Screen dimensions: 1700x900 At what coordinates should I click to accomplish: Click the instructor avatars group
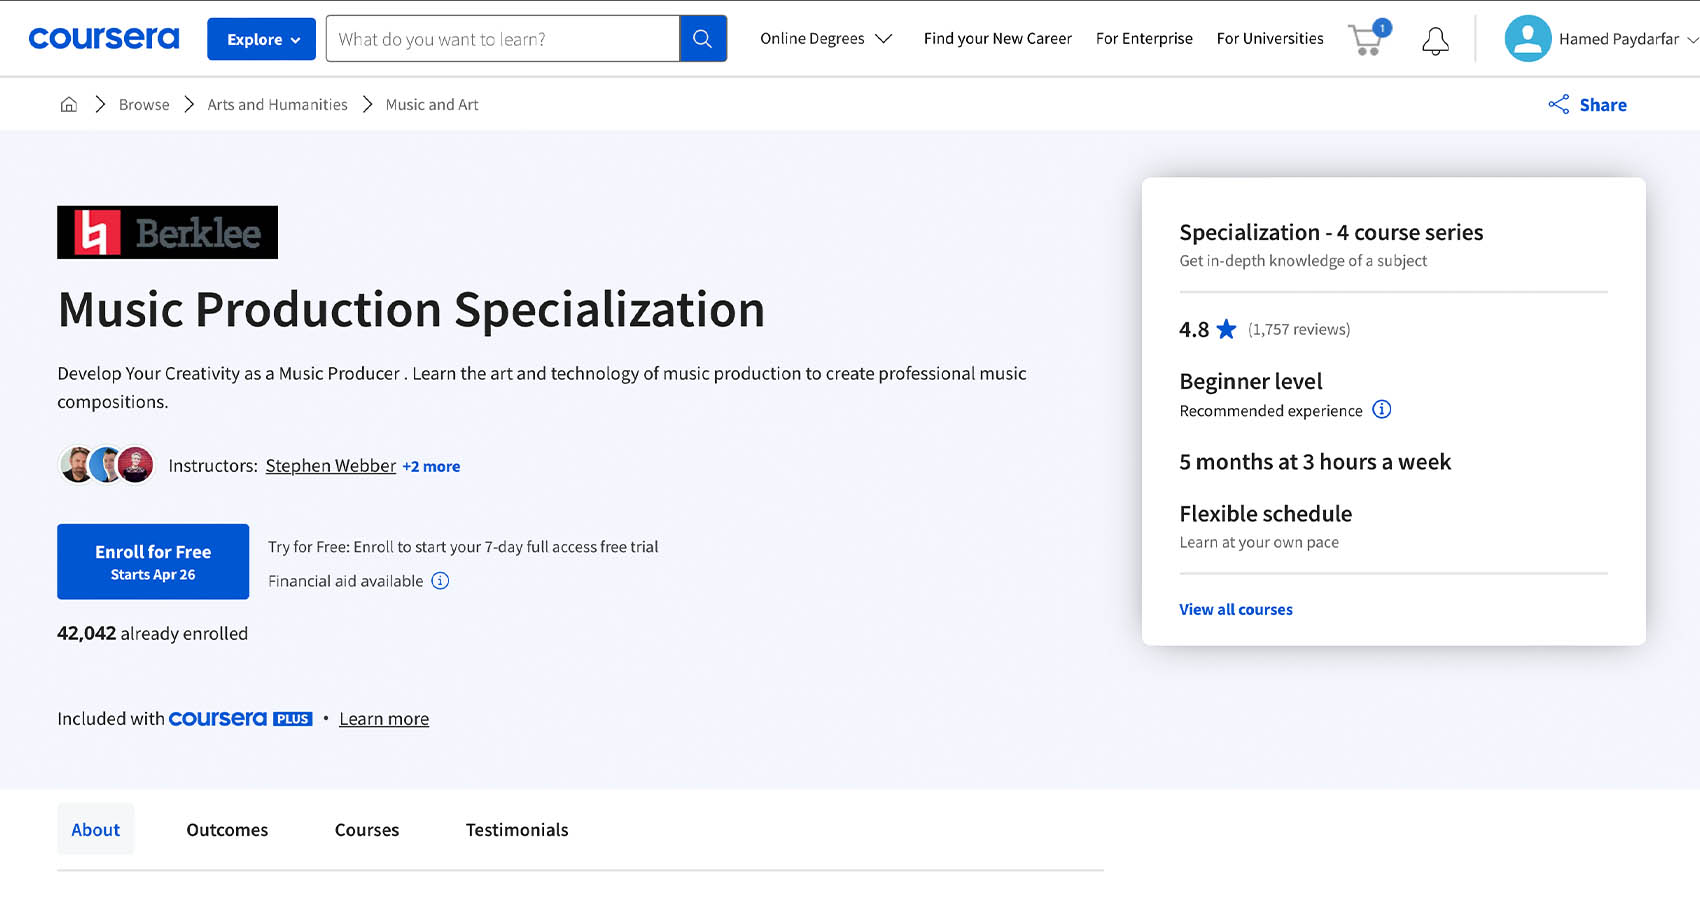[106, 465]
